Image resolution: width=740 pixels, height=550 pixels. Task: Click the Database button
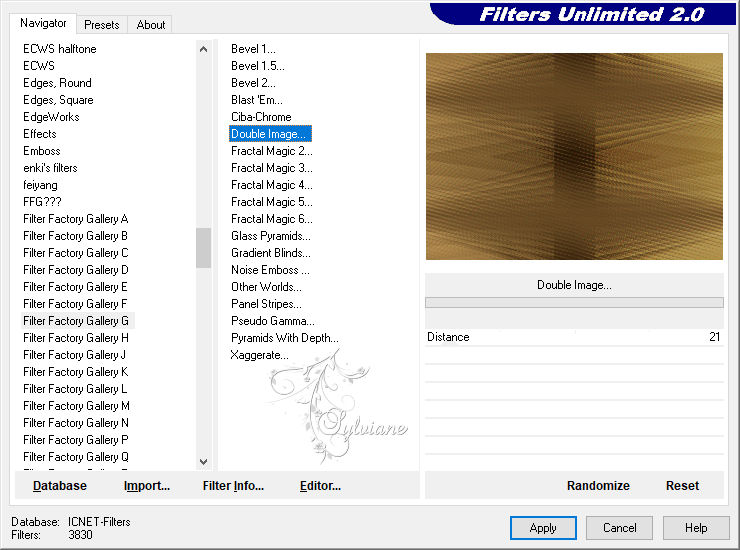(x=60, y=486)
